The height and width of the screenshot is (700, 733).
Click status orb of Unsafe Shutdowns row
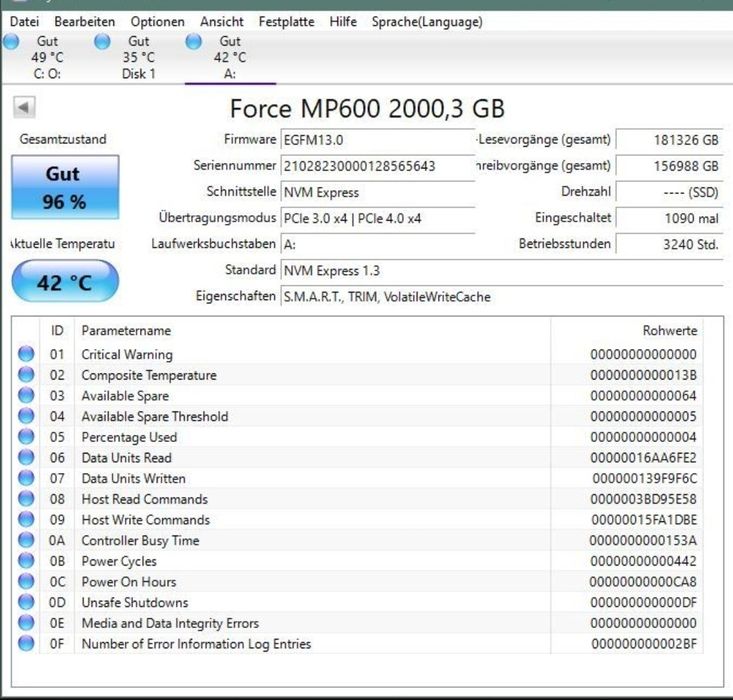click(26, 602)
